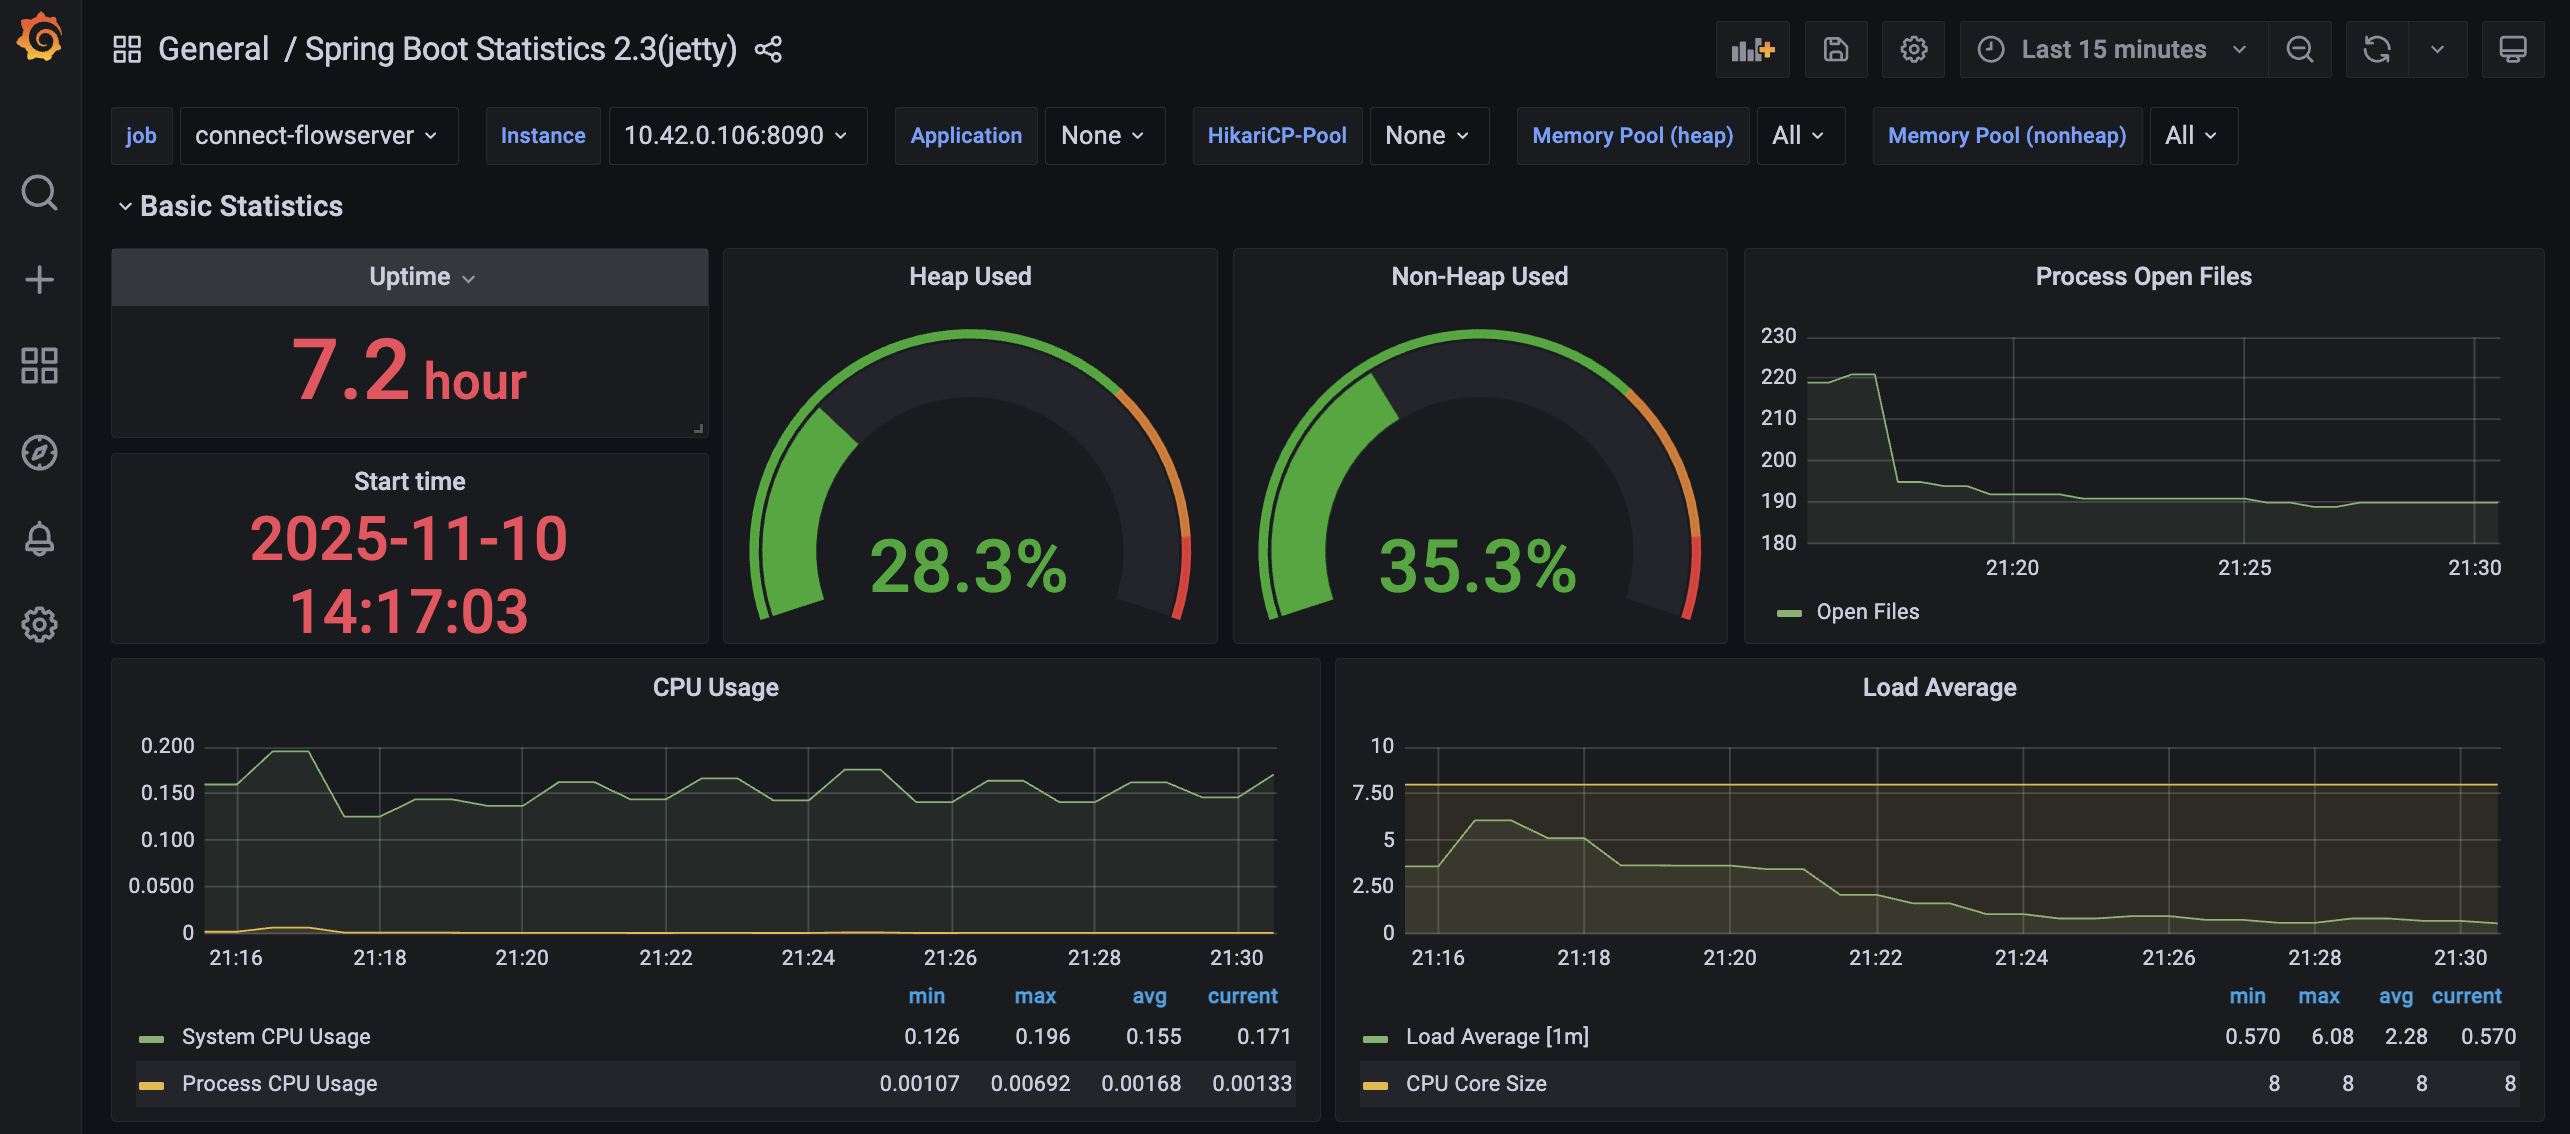Share the dashboard via share icon
This screenshot has height=1134, width=2570.
pos(768,49)
